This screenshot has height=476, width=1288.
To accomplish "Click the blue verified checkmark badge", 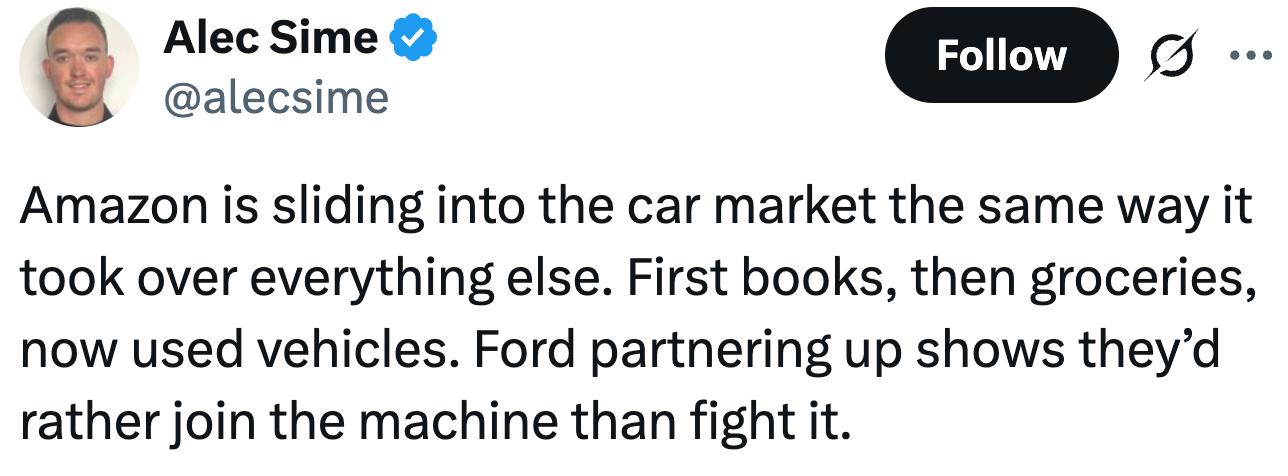I will coord(413,38).
